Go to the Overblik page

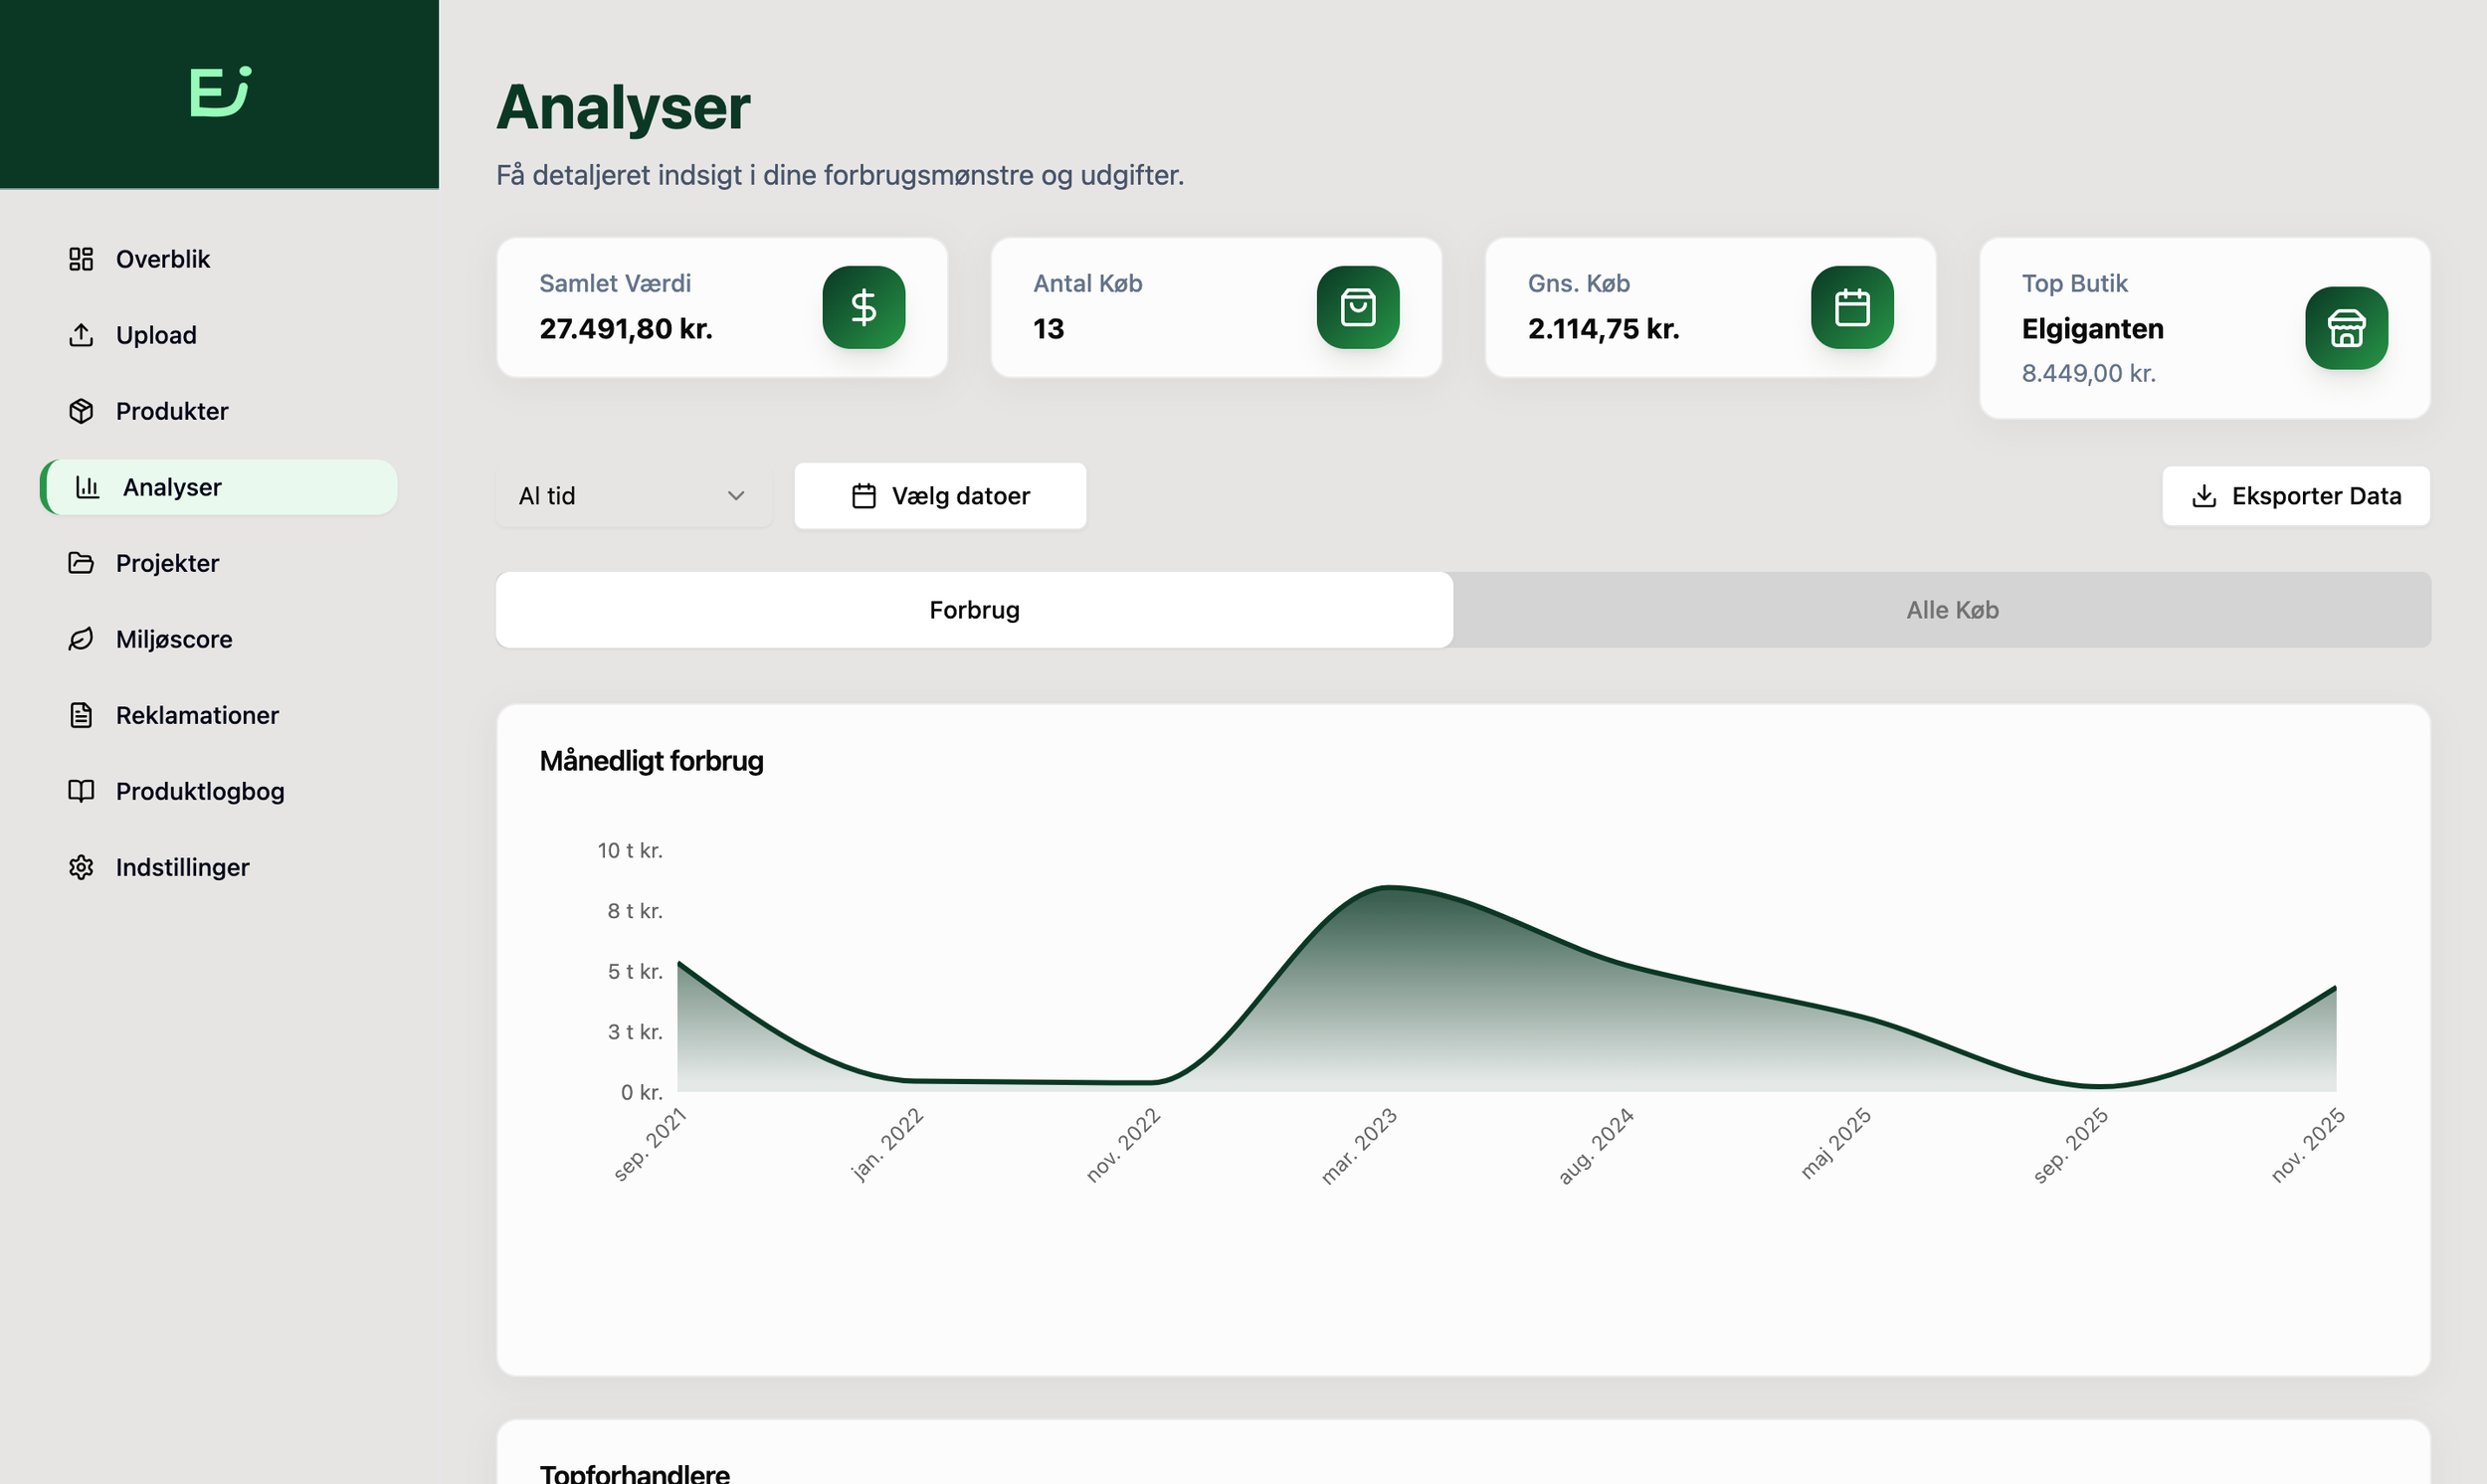tap(163, 259)
